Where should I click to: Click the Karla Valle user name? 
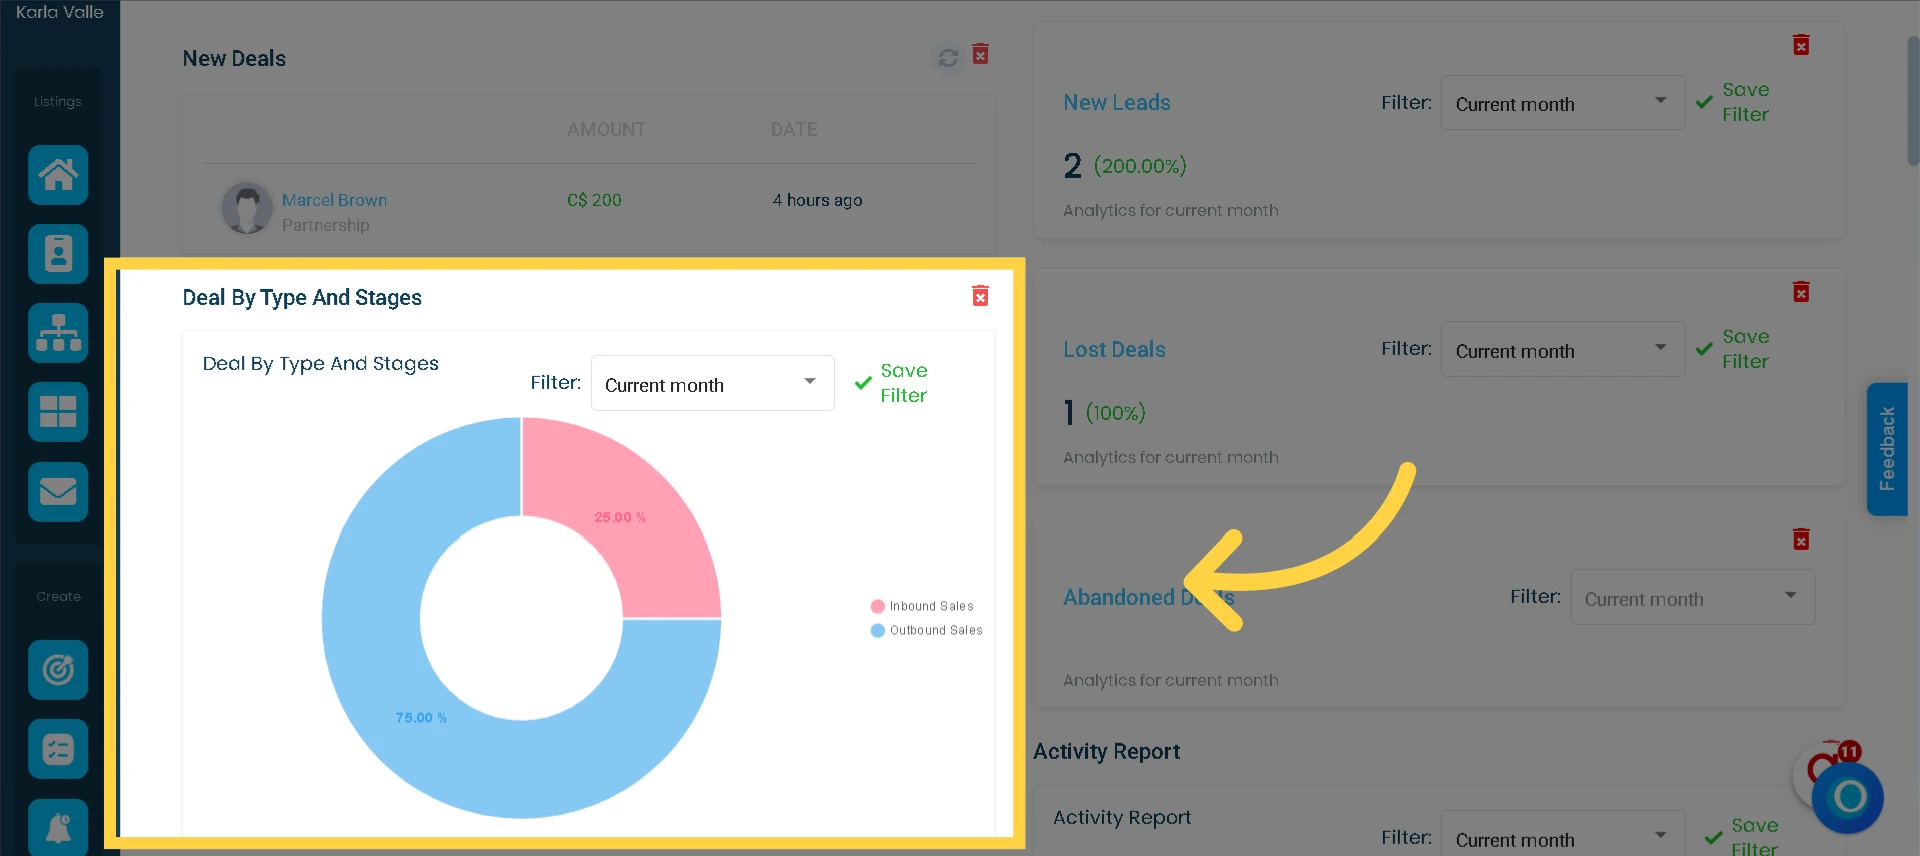[x=60, y=12]
